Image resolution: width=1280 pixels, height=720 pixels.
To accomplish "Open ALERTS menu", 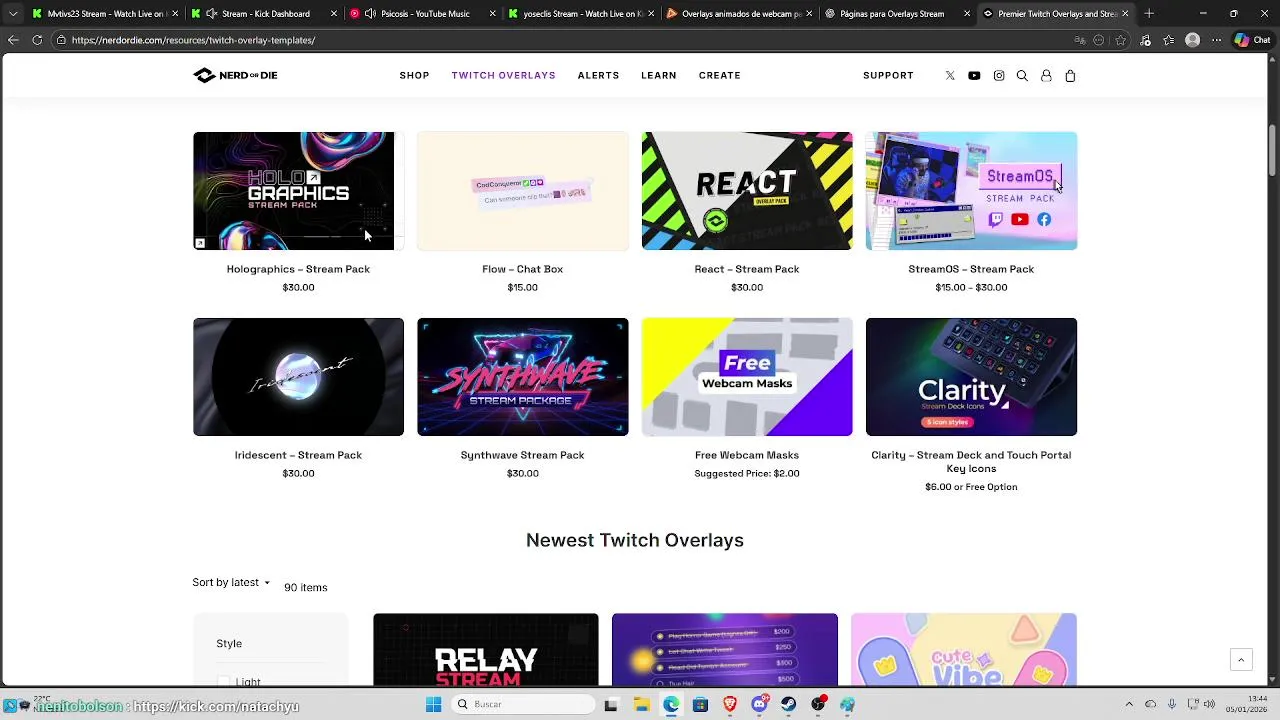I will pos(598,75).
